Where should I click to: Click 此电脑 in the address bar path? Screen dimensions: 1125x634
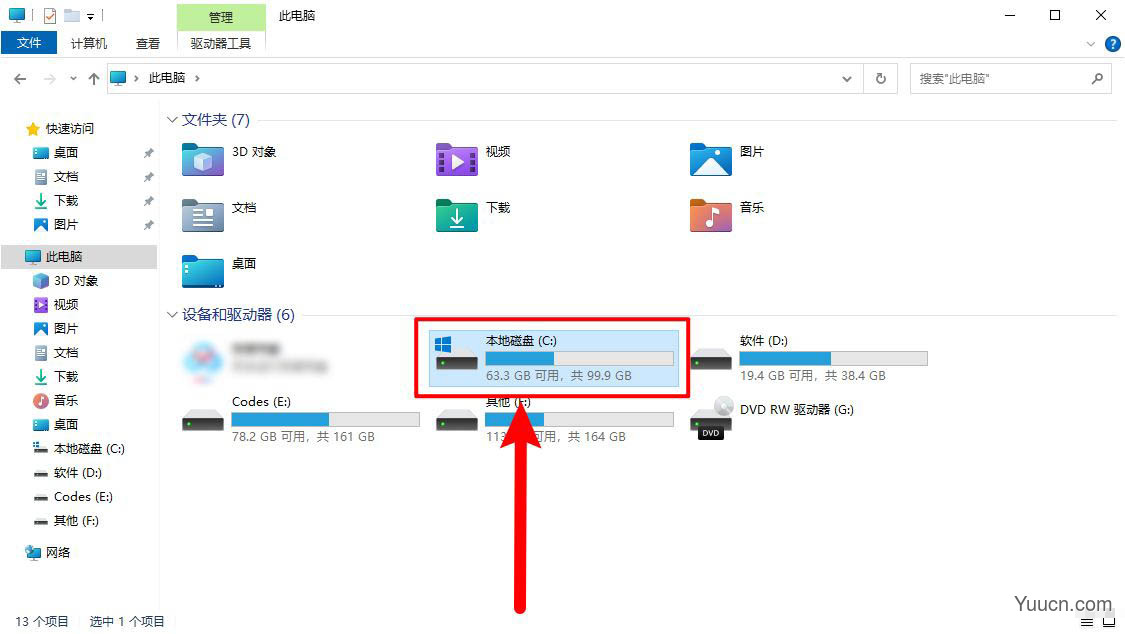point(166,78)
